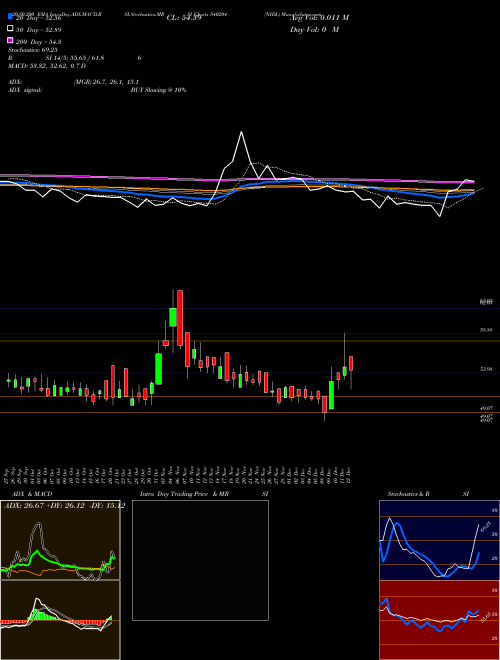
Task: Click the 'Stochastics & R' panel title
Action: pos(409,494)
